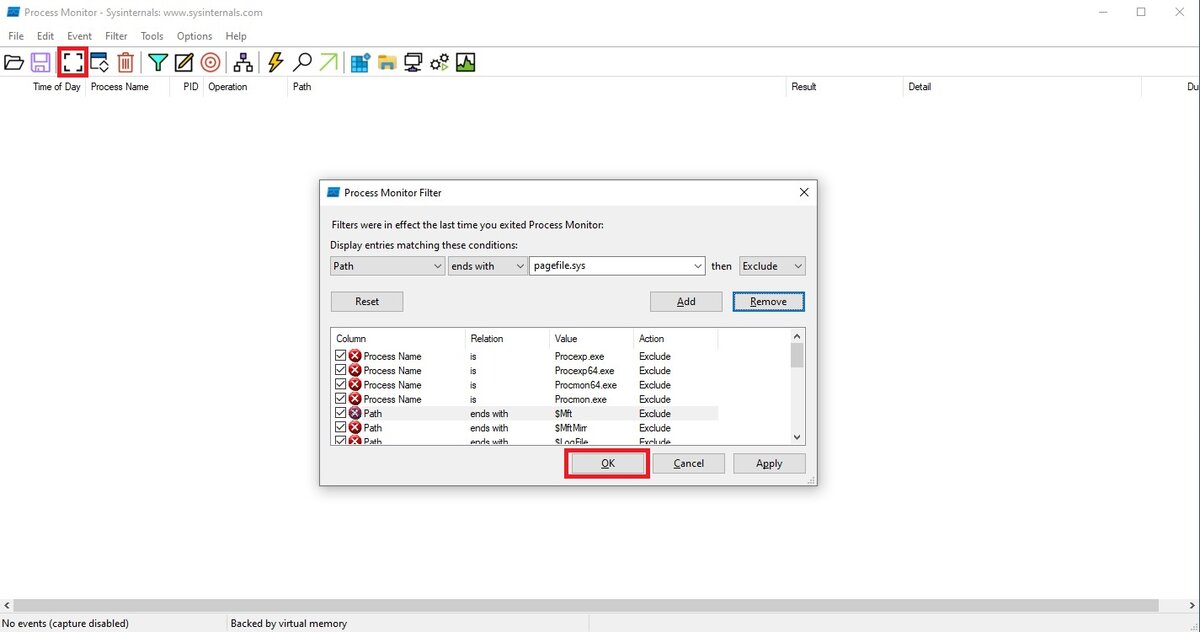This screenshot has width=1200, height=632.
Task: Expand the Exclude action dropdown
Action: point(797,266)
